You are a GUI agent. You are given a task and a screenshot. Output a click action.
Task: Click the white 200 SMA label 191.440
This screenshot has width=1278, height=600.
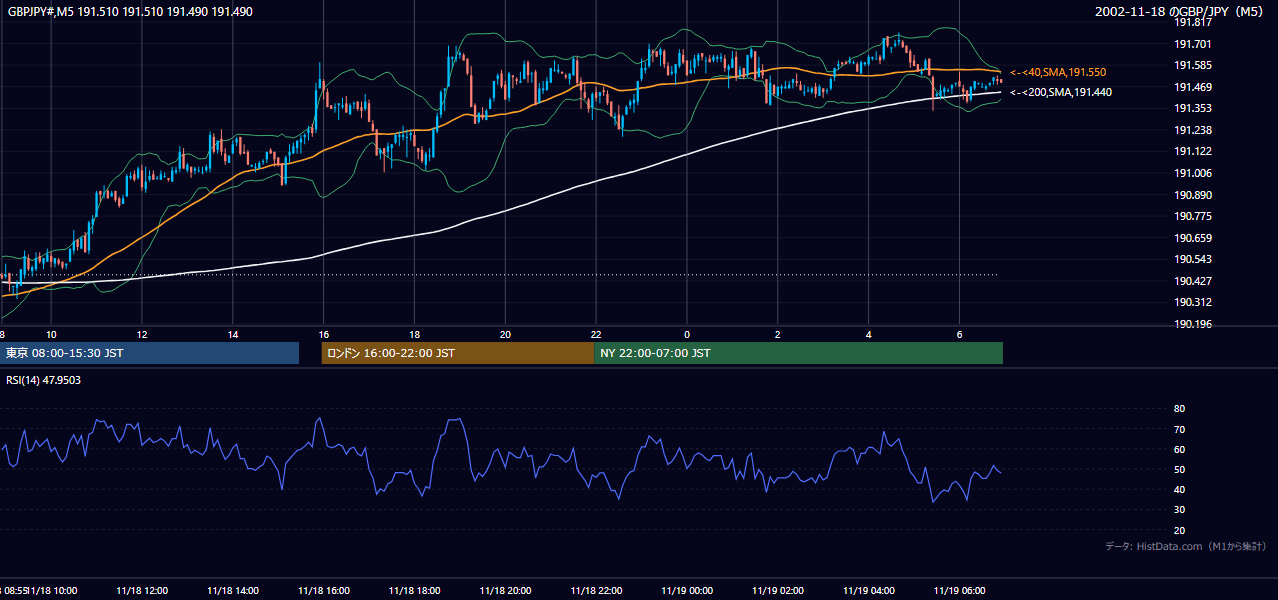[x=1061, y=92]
